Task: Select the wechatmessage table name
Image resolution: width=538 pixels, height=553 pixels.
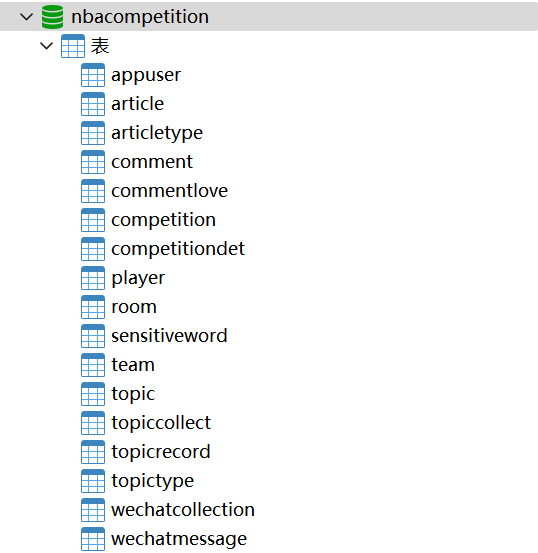Action: point(179,540)
